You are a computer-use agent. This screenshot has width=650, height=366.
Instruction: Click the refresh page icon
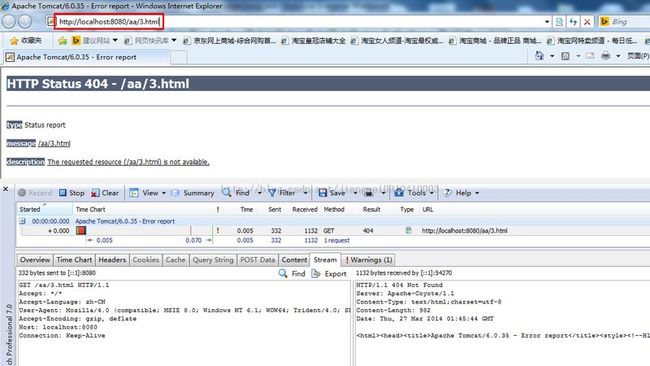click(573, 22)
